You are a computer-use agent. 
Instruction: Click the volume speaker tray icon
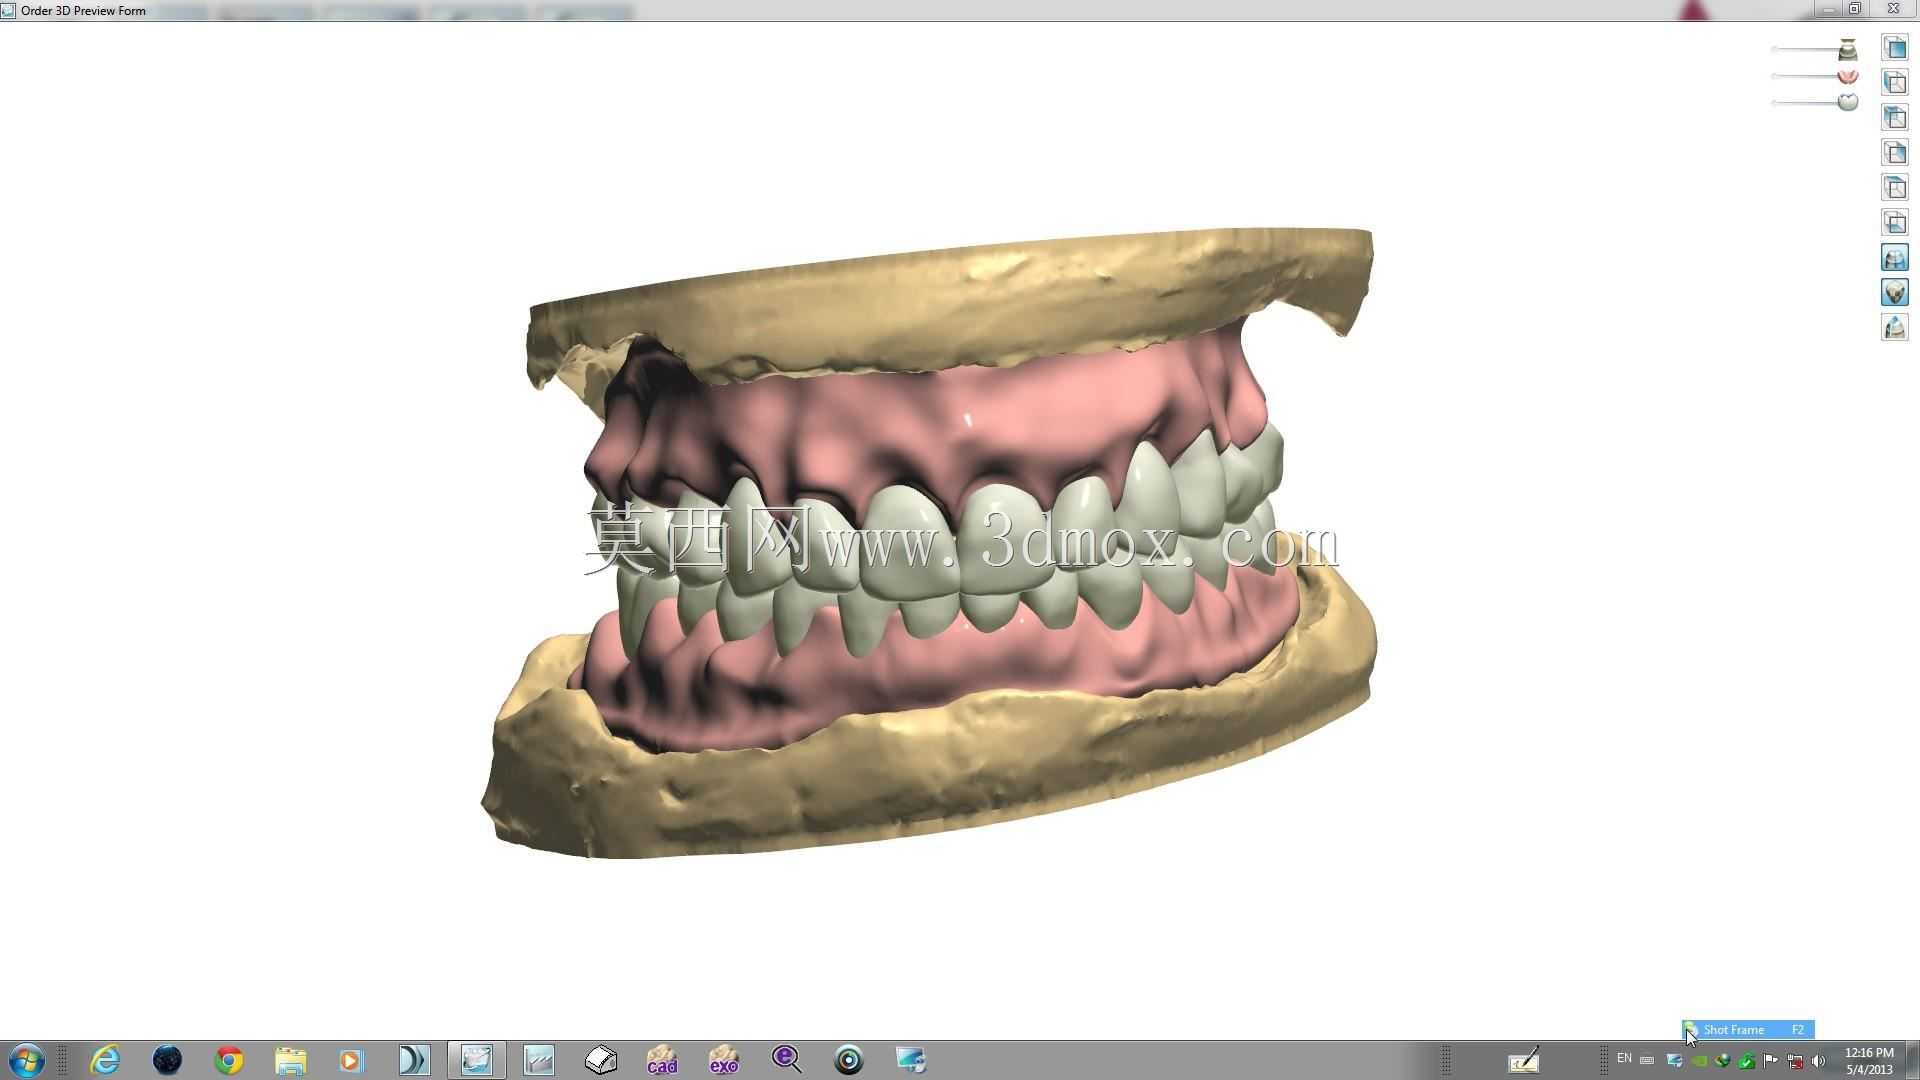1818,1061
